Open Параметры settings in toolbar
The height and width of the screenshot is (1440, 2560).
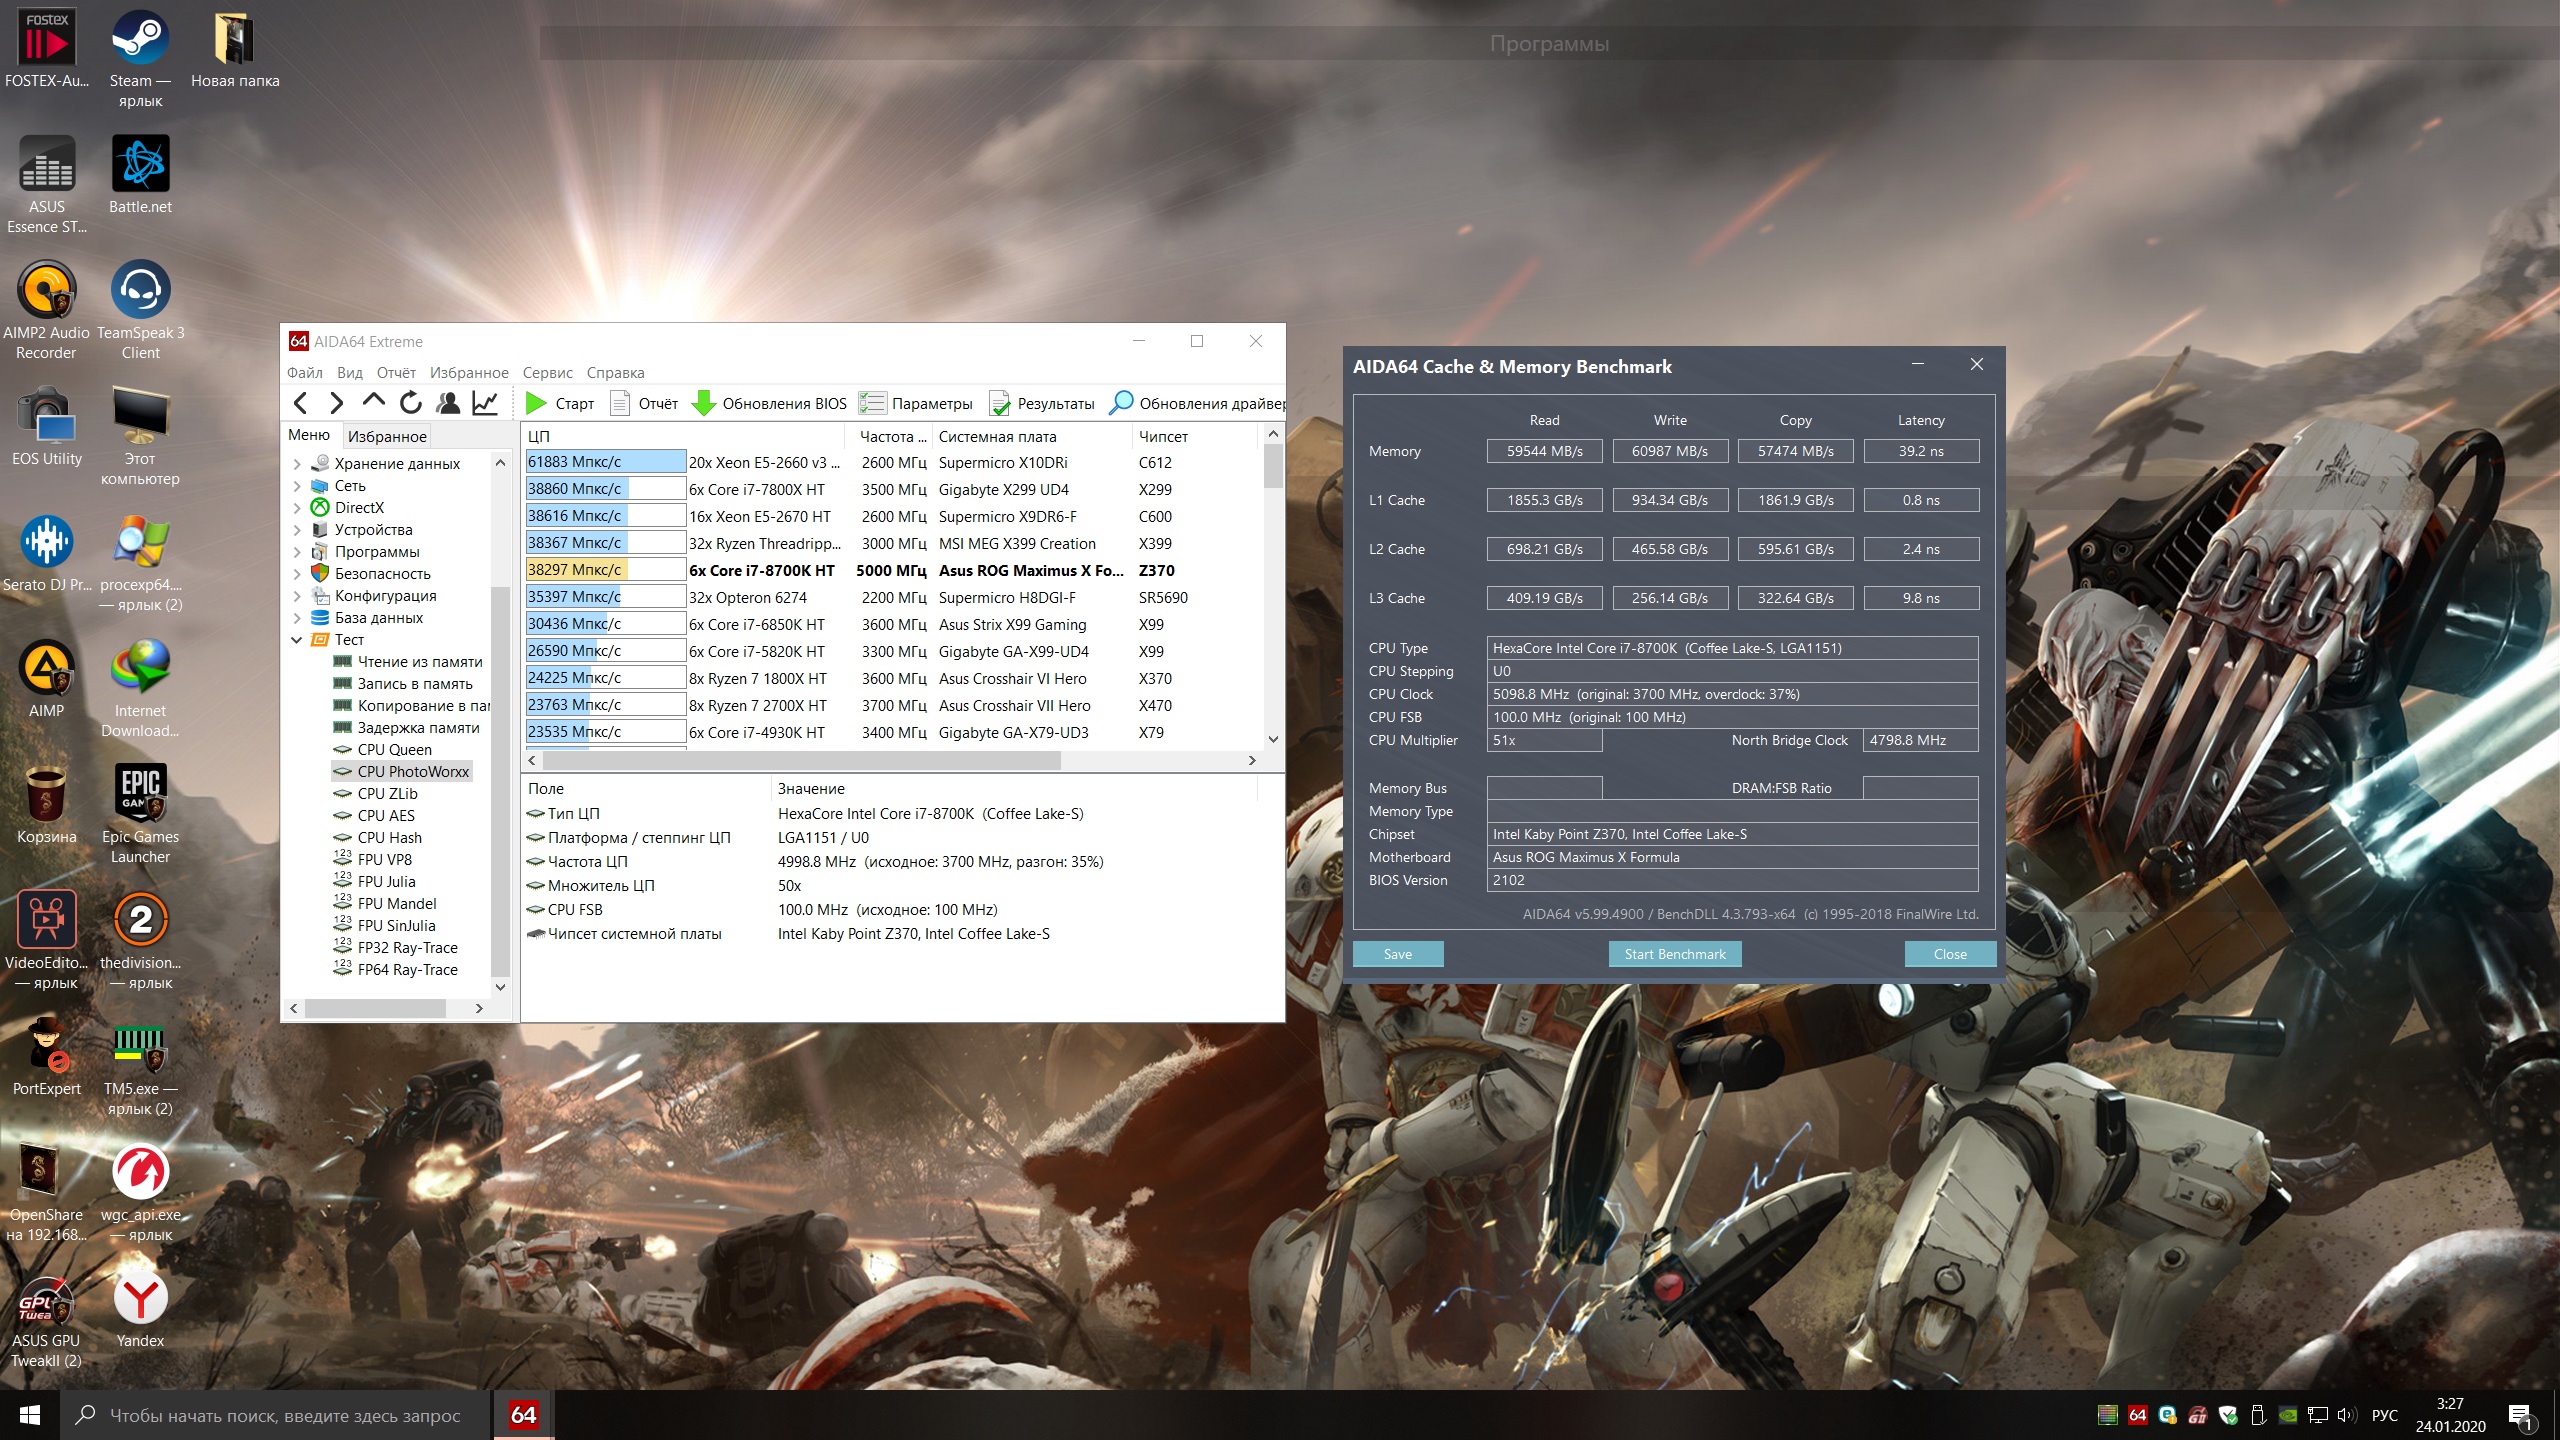[916, 403]
